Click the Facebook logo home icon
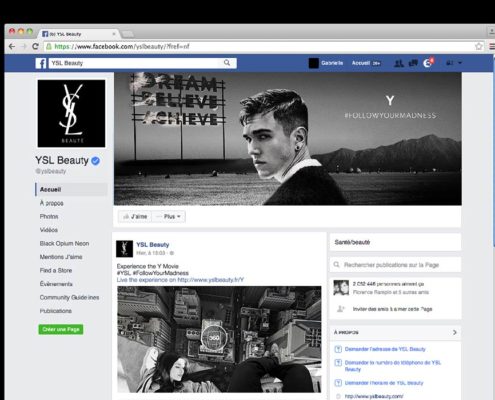Image resolution: width=495 pixels, height=400 pixels. (41, 63)
